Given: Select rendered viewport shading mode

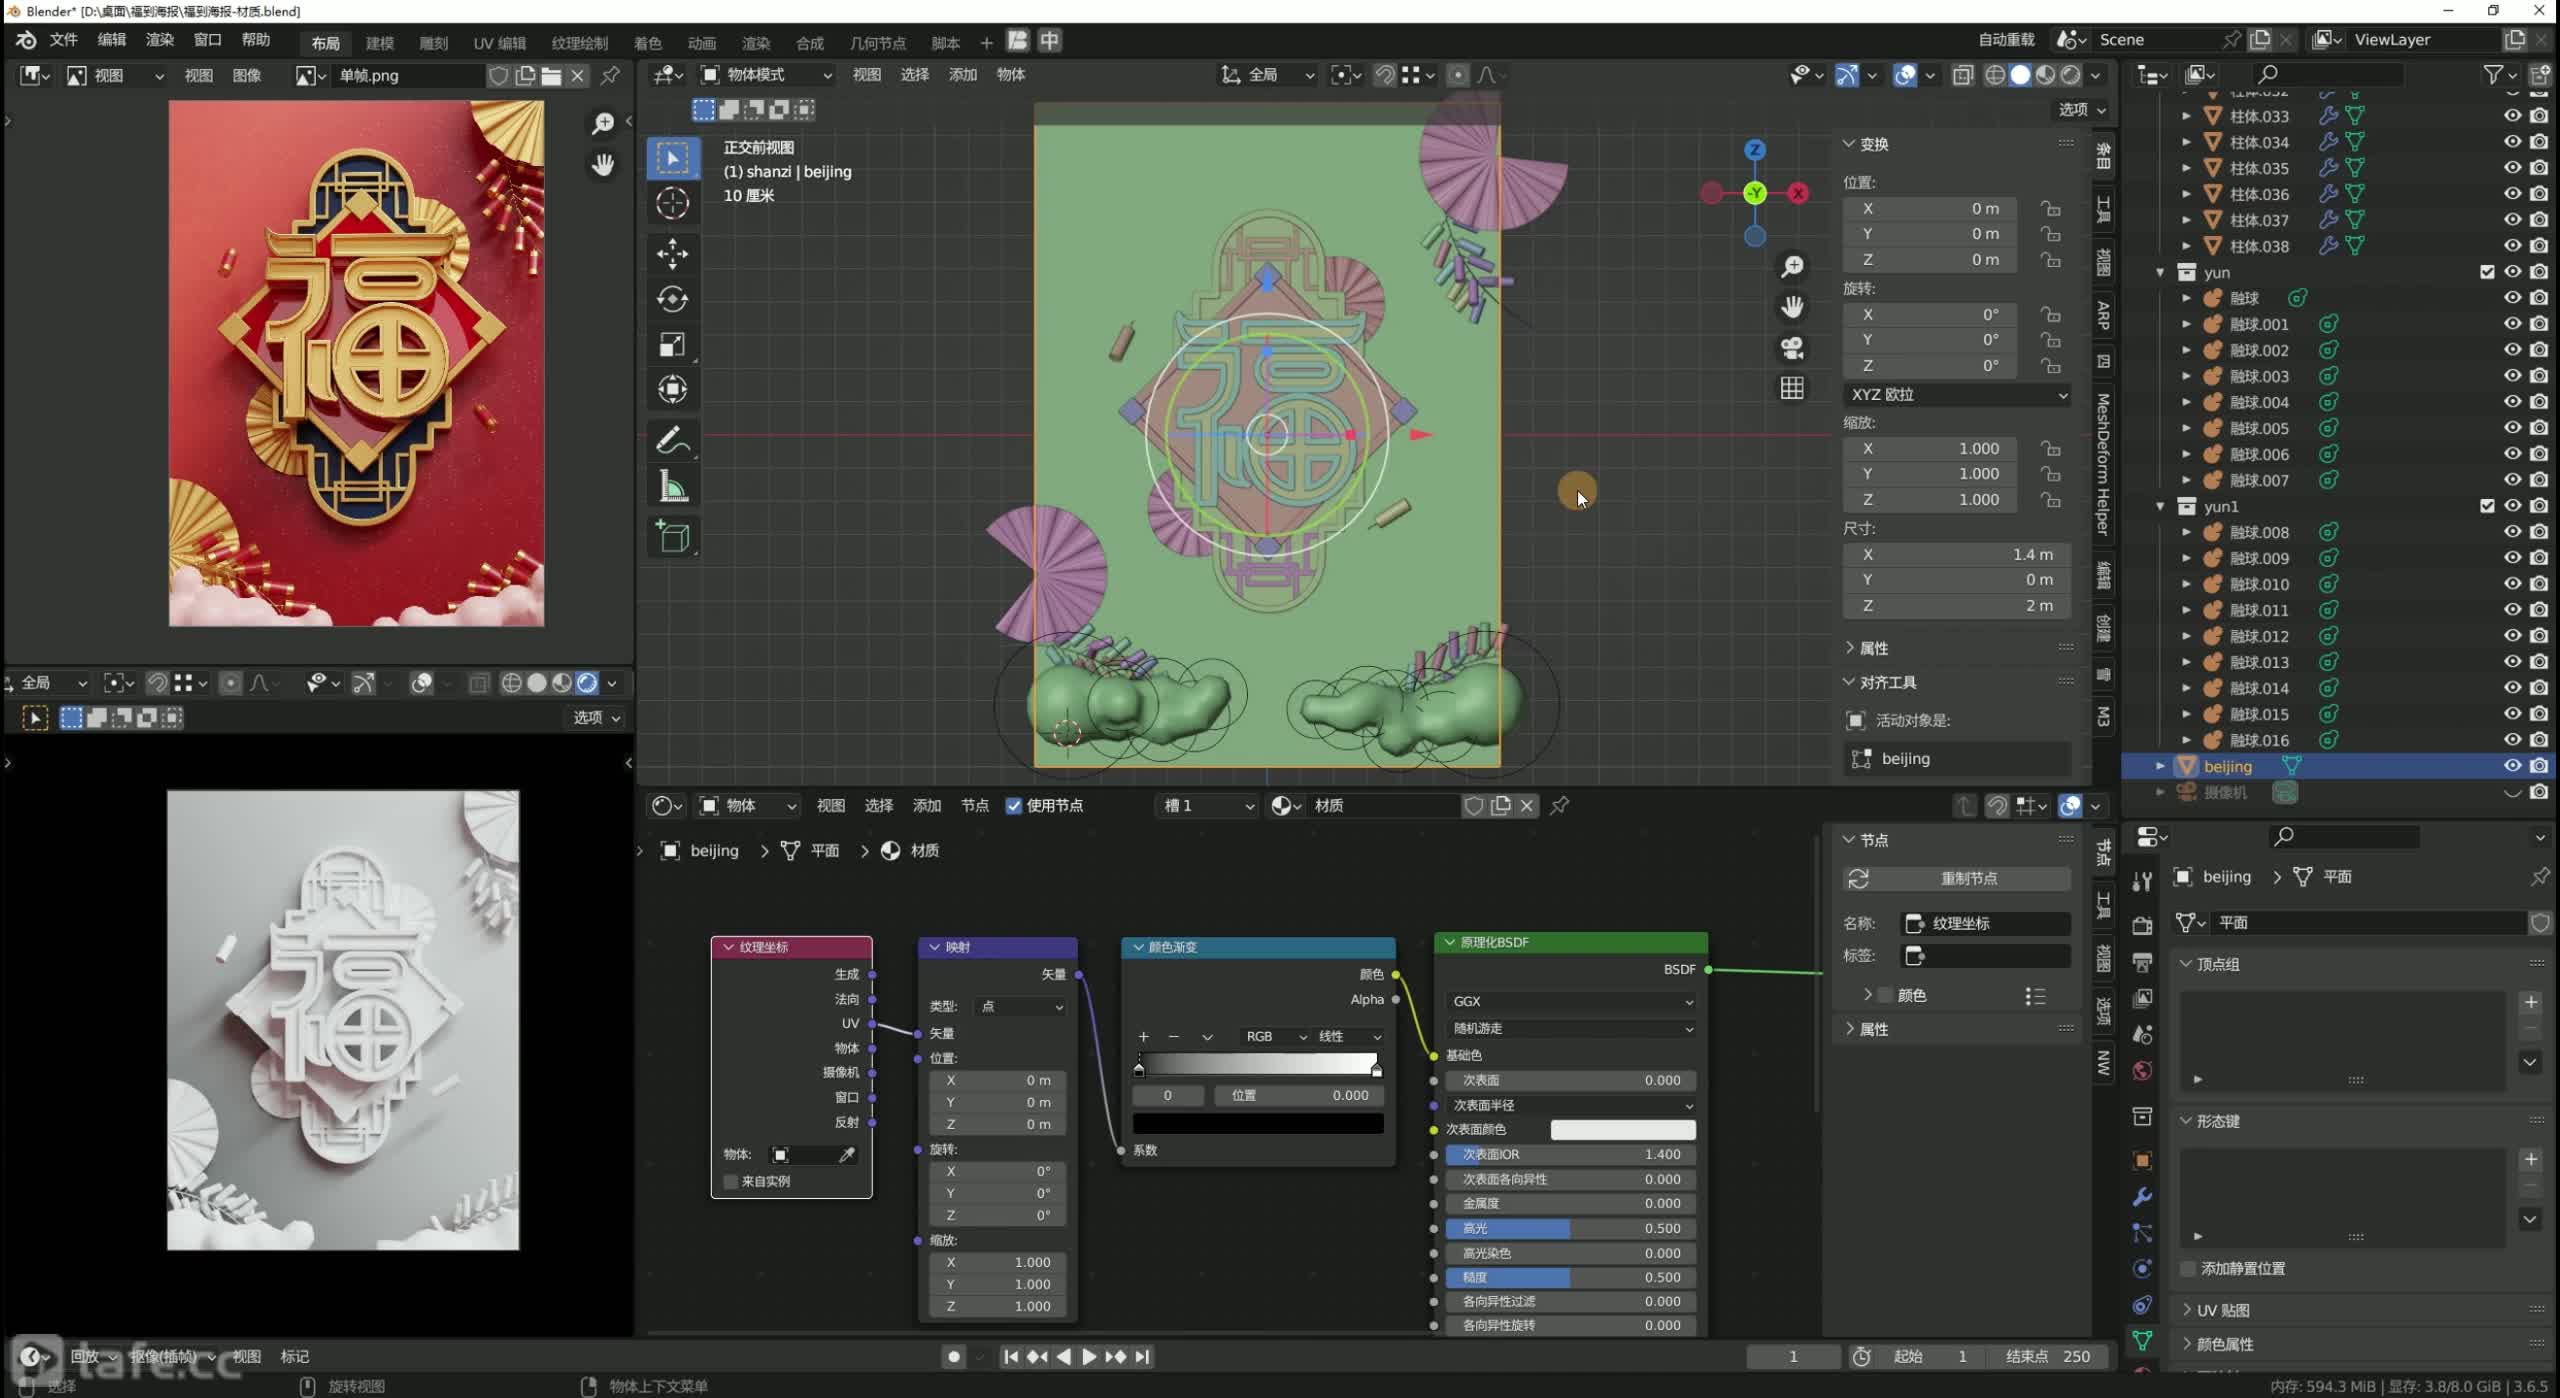Looking at the screenshot, I should point(2071,75).
